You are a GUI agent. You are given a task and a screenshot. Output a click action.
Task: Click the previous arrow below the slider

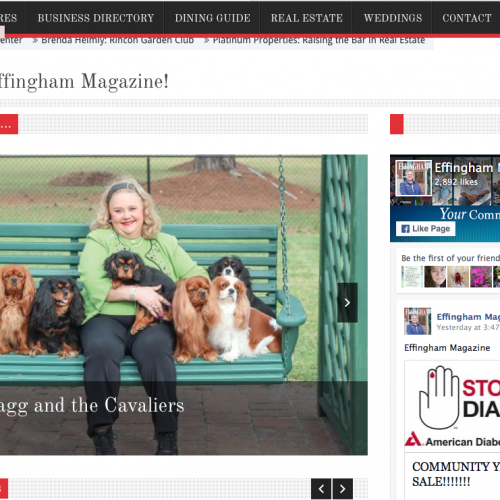click(x=321, y=489)
